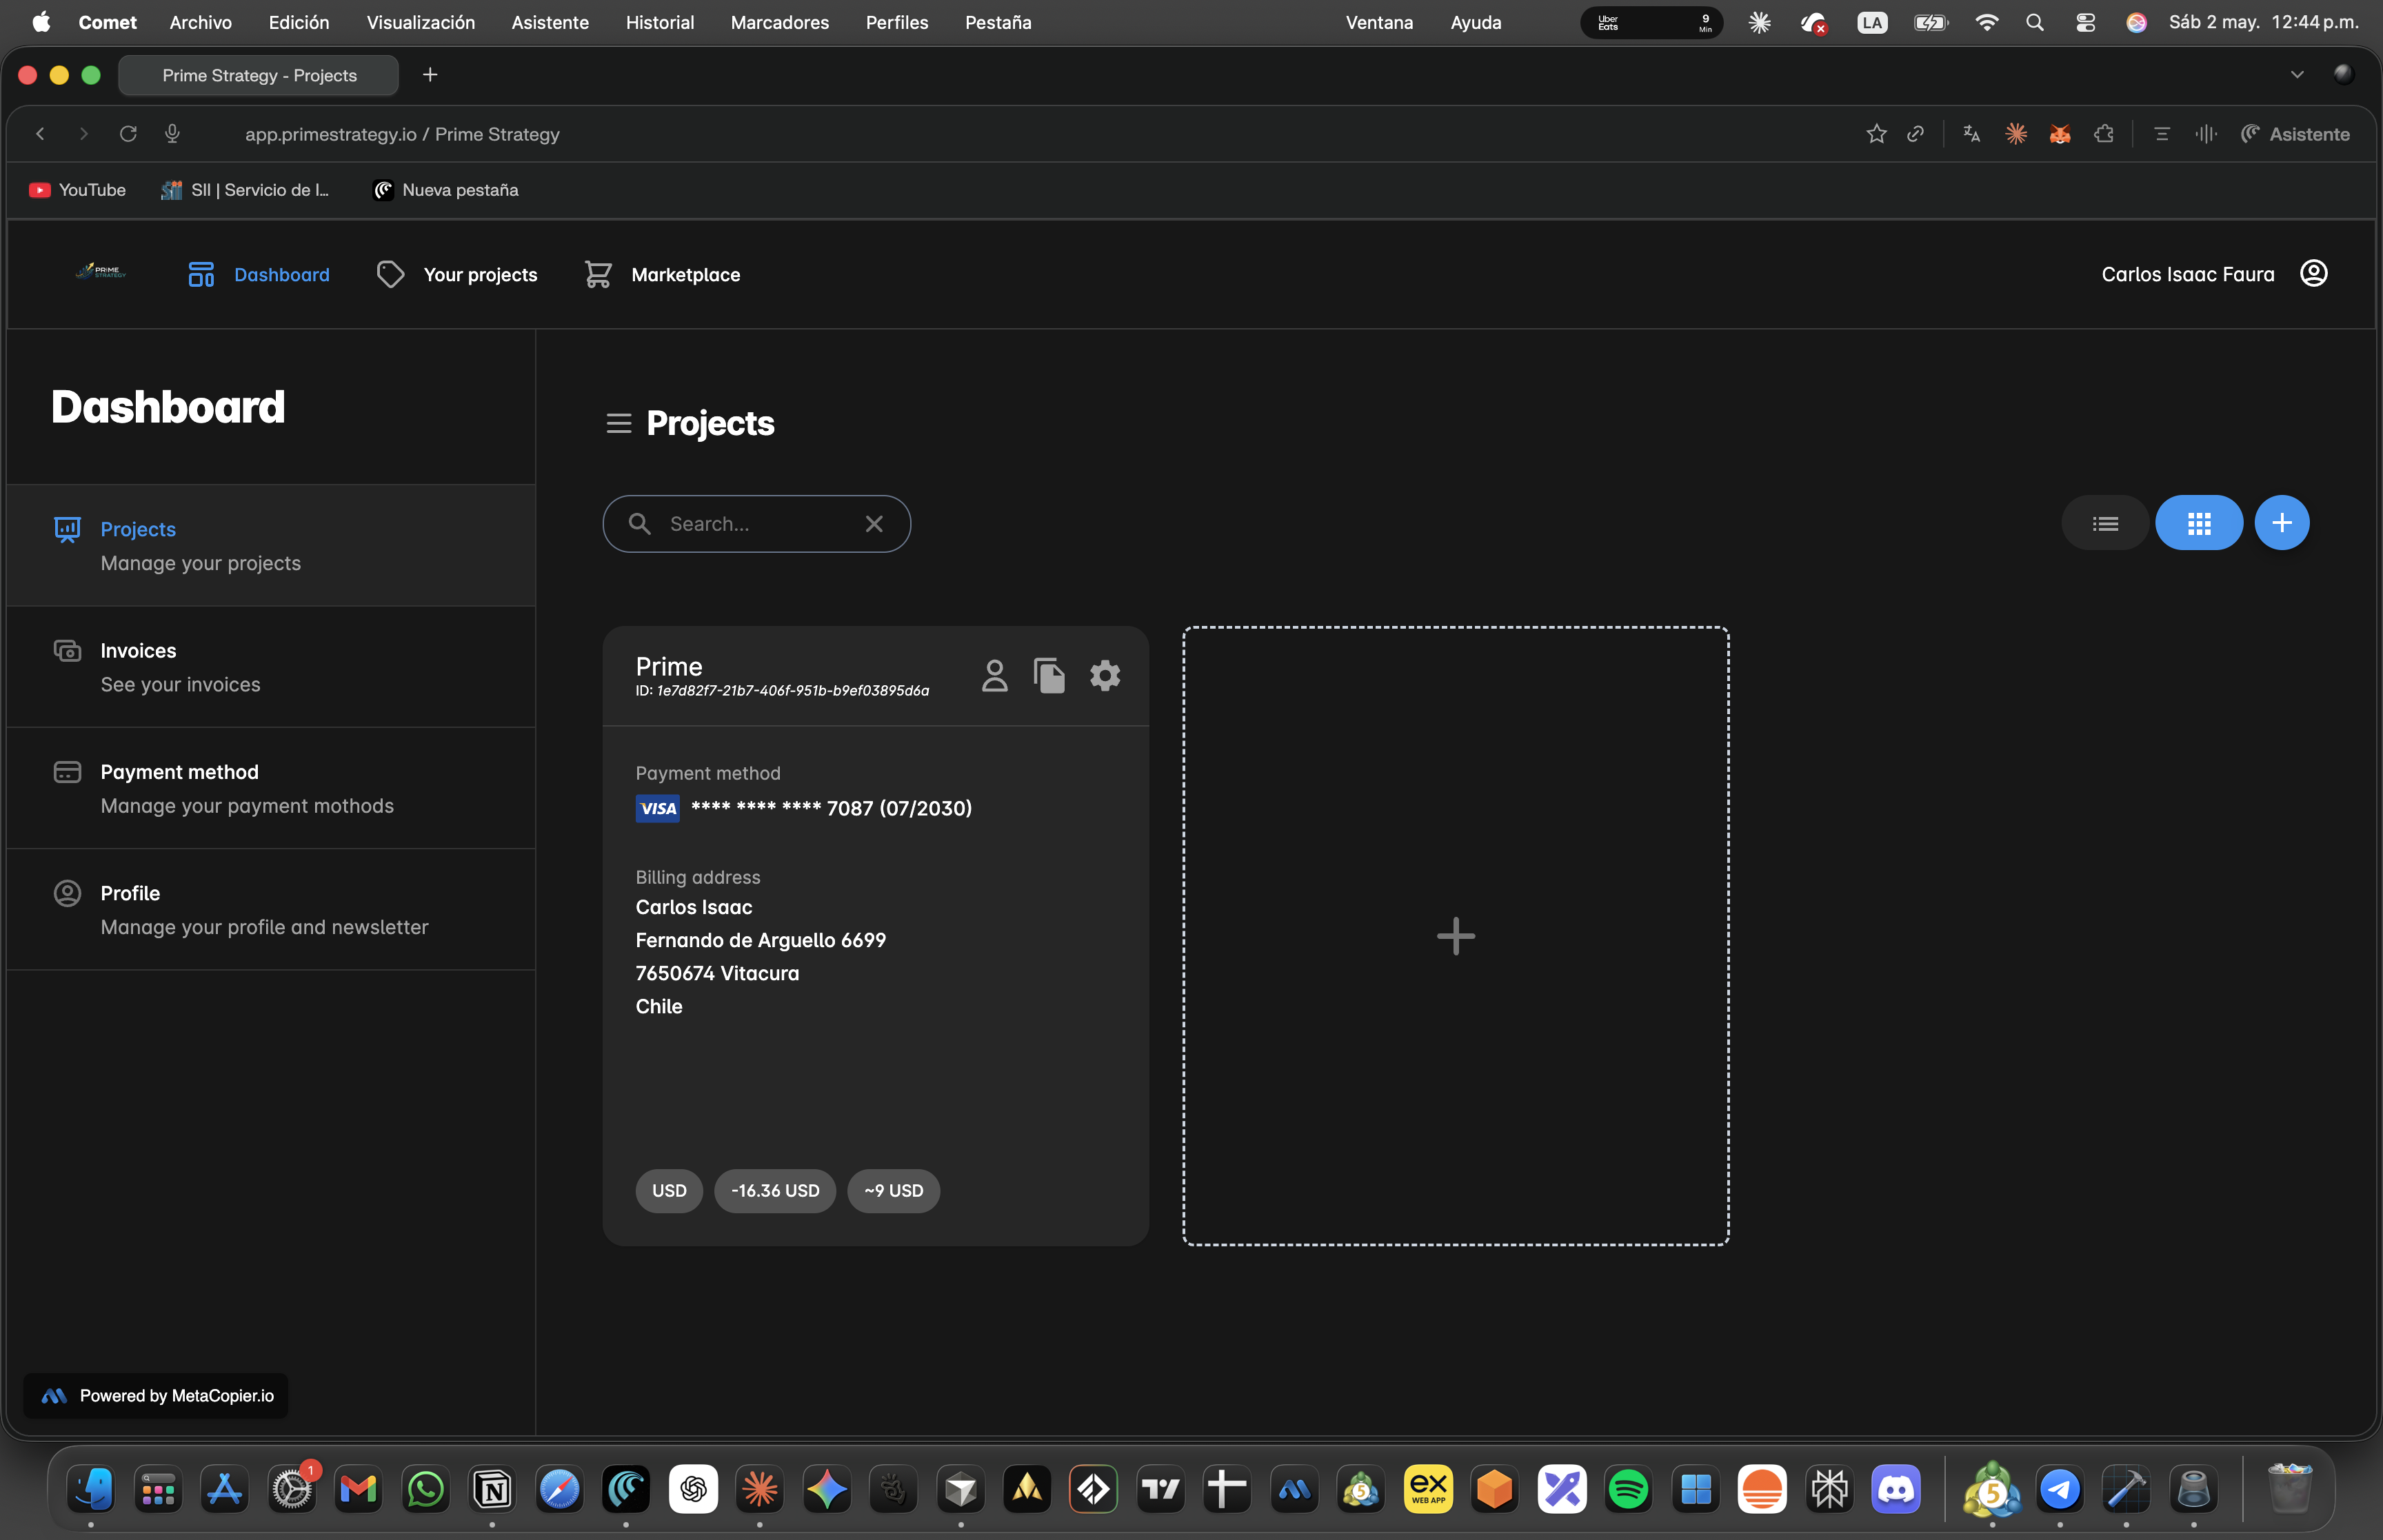Open the SII Servicio bookmark
Image resolution: width=2383 pixels, height=1540 pixels.
tap(245, 190)
